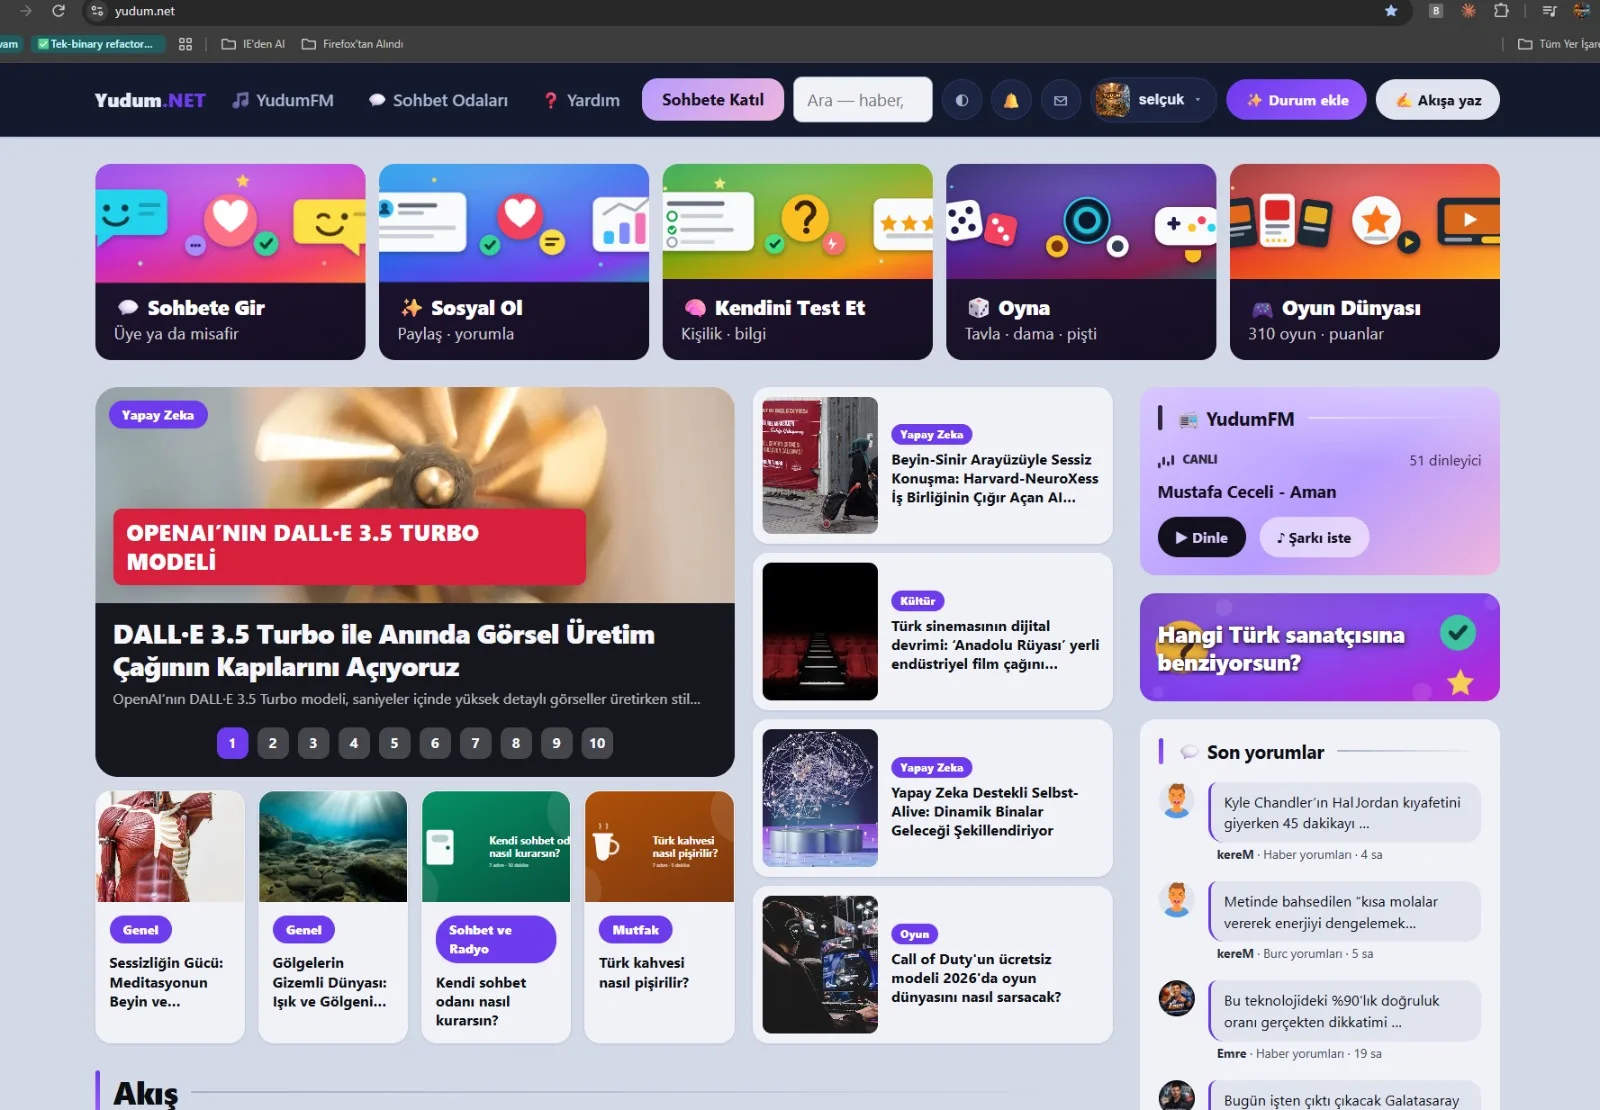This screenshot has height=1110, width=1600.
Task: Click the Akışa yaz button
Action: tap(1438, 100)
